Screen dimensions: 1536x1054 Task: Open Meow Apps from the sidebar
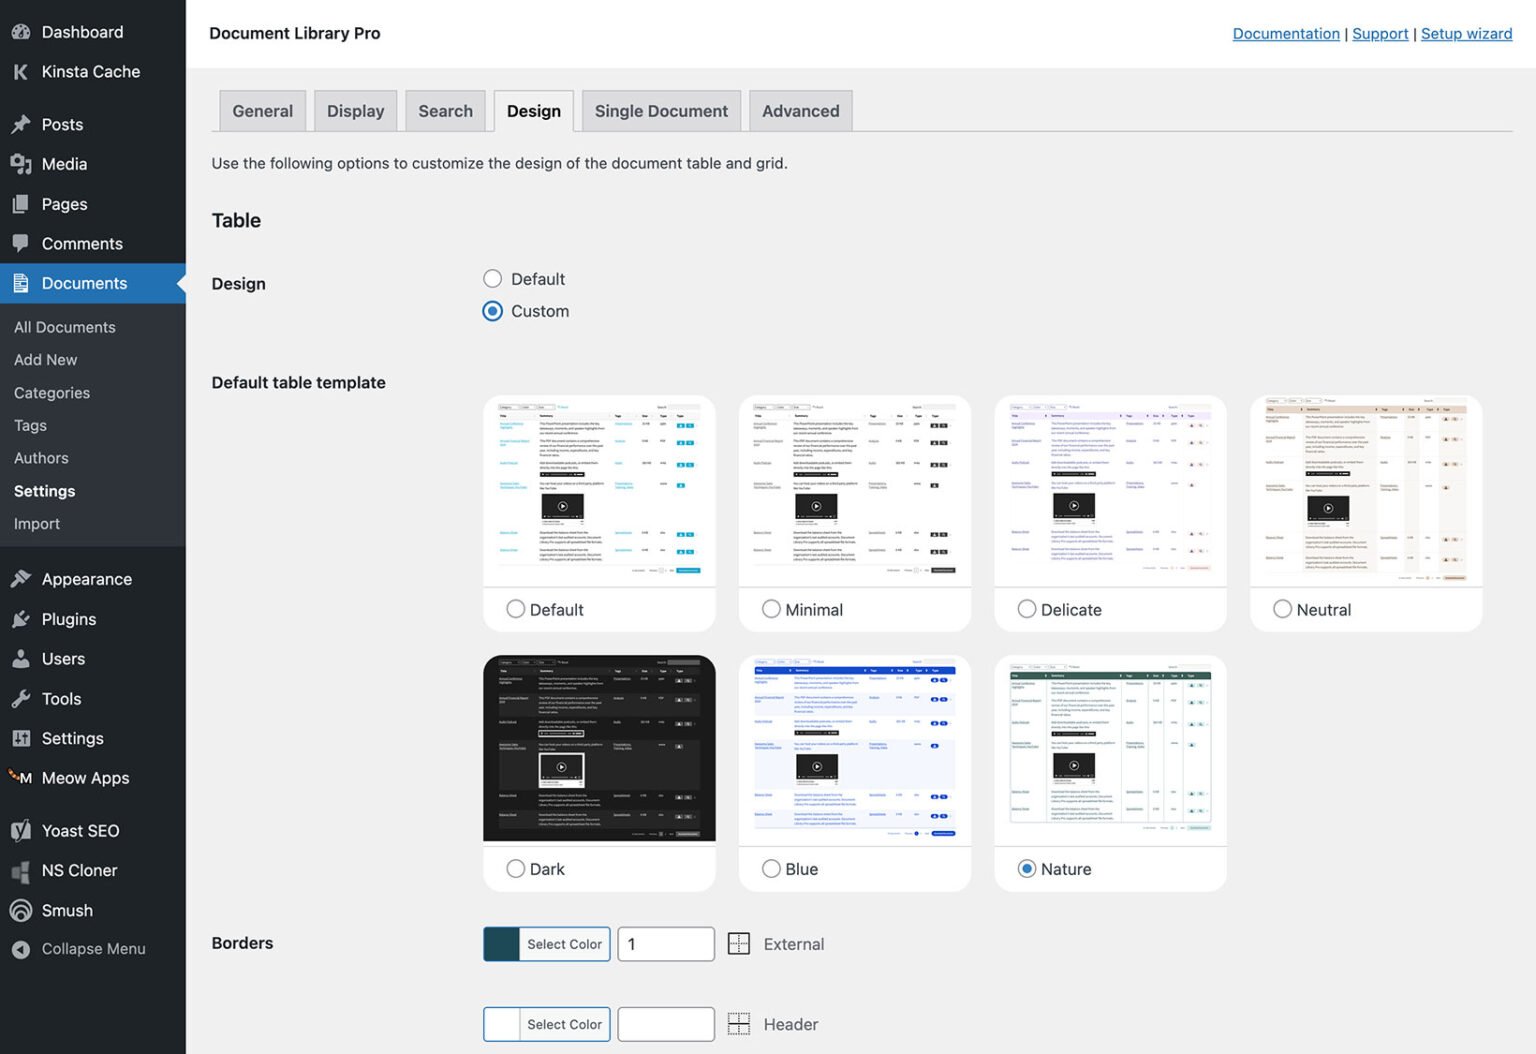[x=20, y=778]
